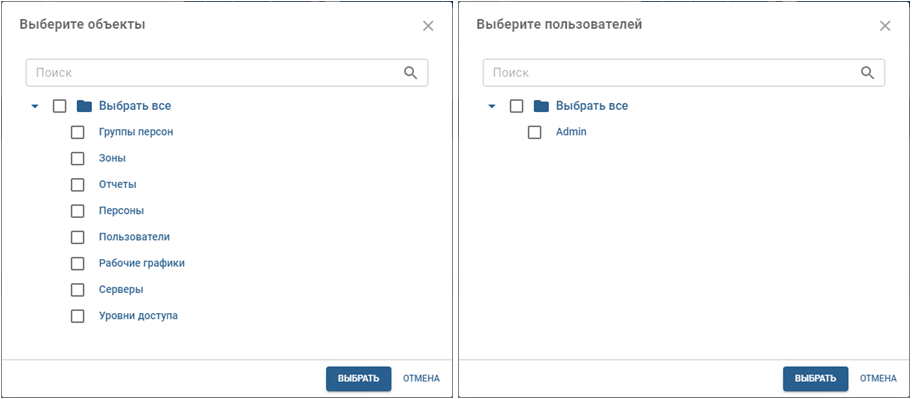Click folder icon in objects dialog tree
The image size is (912, 399).
tap(84, 106)
